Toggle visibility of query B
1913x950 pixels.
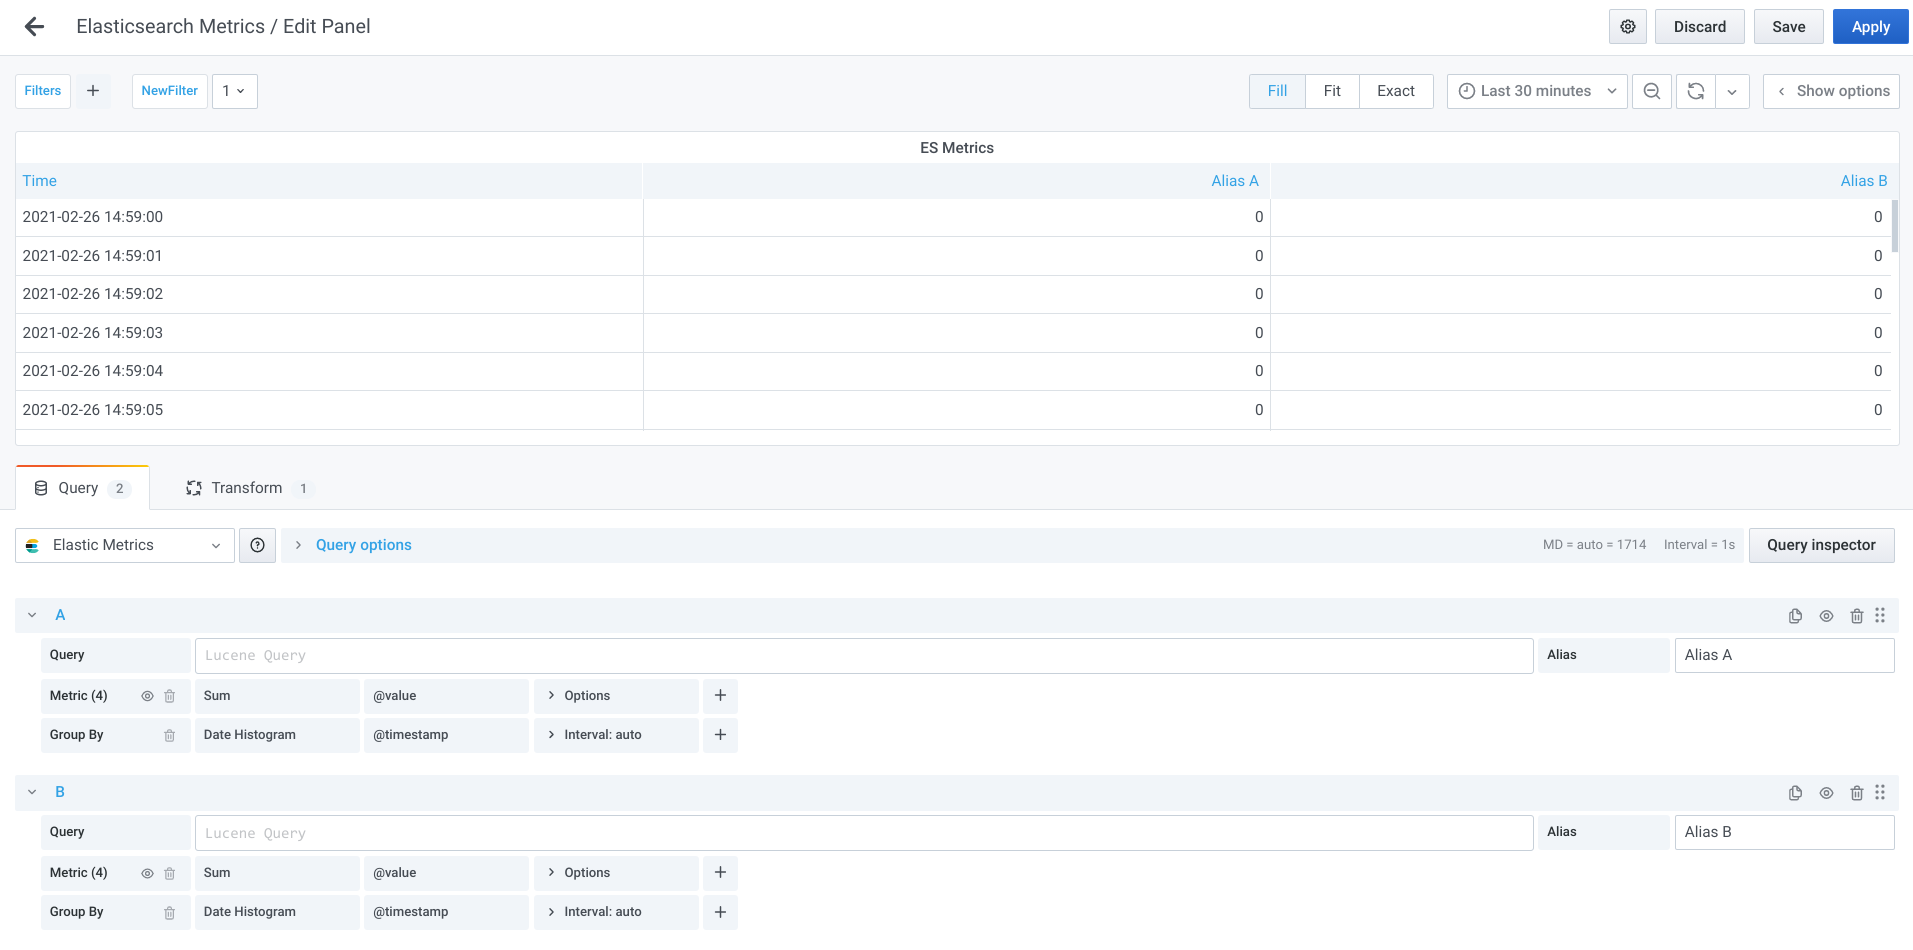pos(1826,792)
